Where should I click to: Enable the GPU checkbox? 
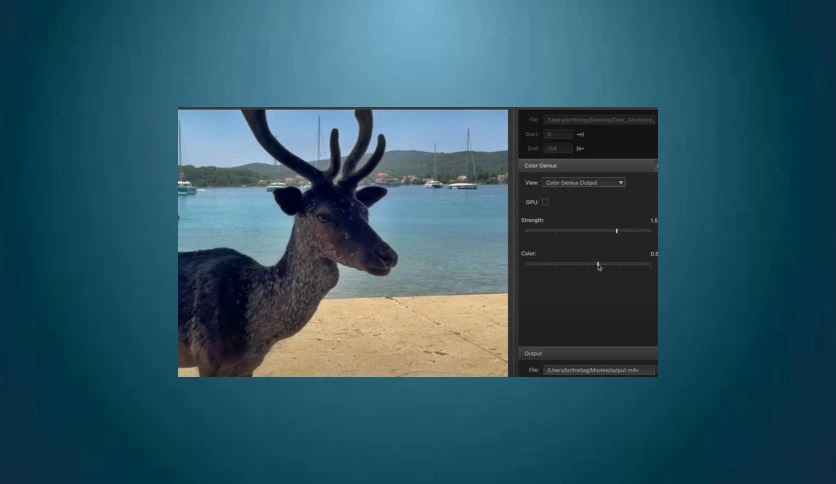[545, 202]
